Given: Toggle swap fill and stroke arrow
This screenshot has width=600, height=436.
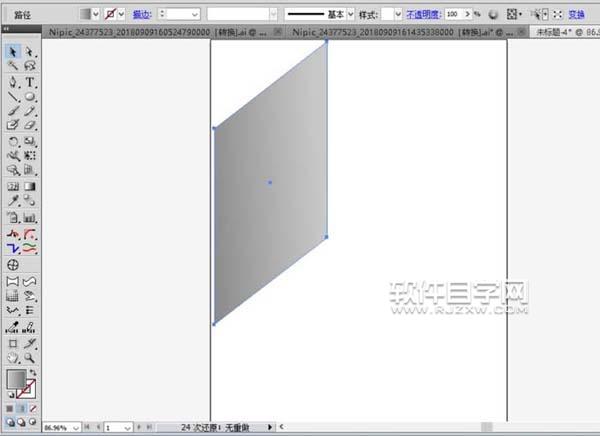Looking at the screenshot, I should (x=33, y=372).
